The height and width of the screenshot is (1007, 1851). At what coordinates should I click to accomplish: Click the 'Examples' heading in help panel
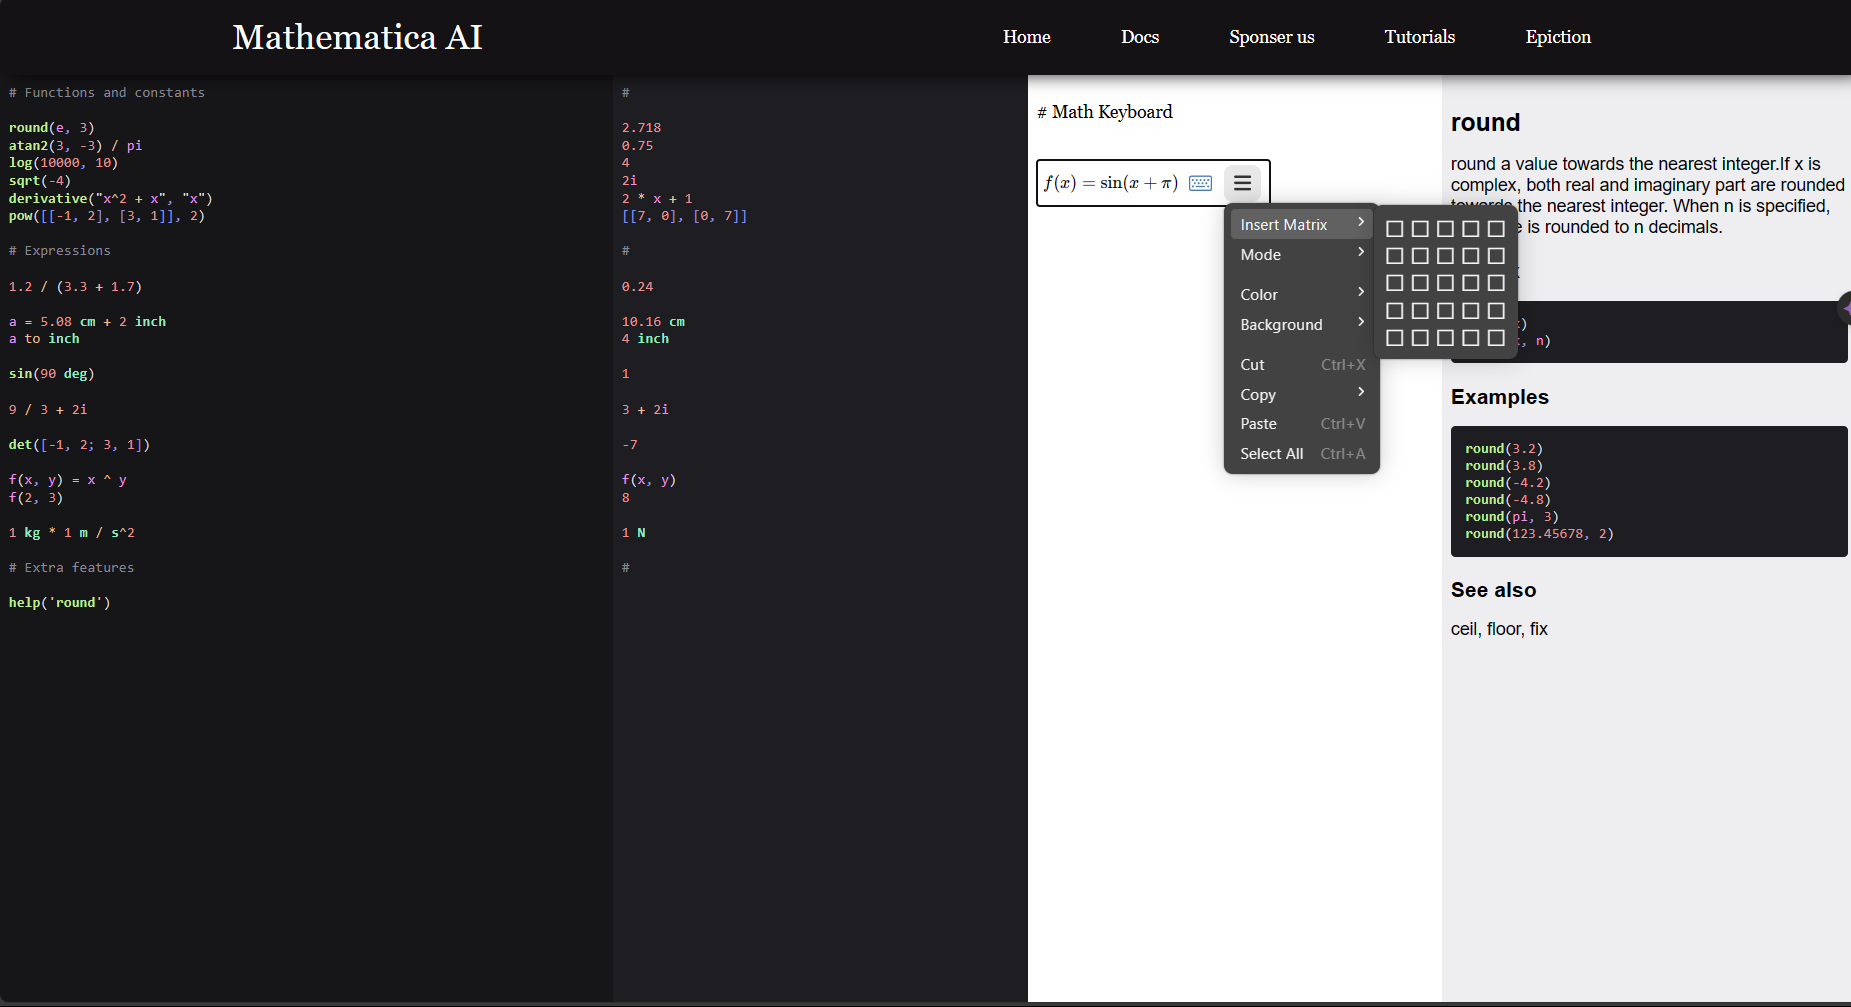(1500, 397)
